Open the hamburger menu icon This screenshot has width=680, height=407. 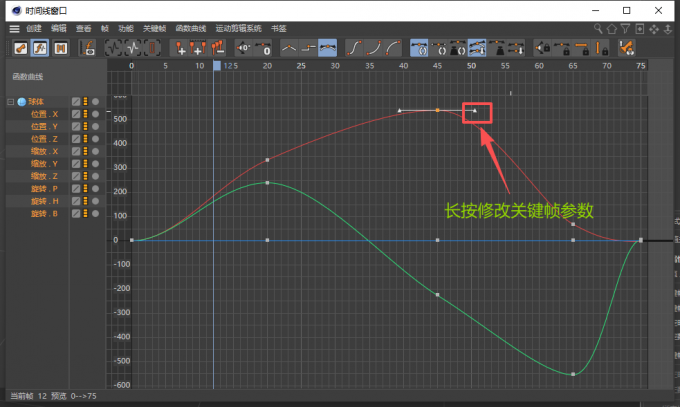[14, 29]
